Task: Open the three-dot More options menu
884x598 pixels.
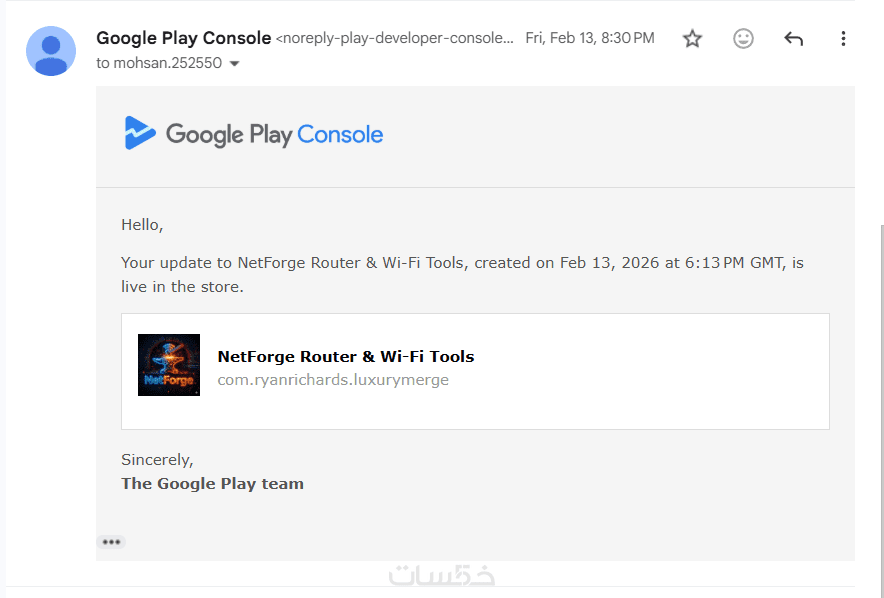Action: tap(843, 39)
